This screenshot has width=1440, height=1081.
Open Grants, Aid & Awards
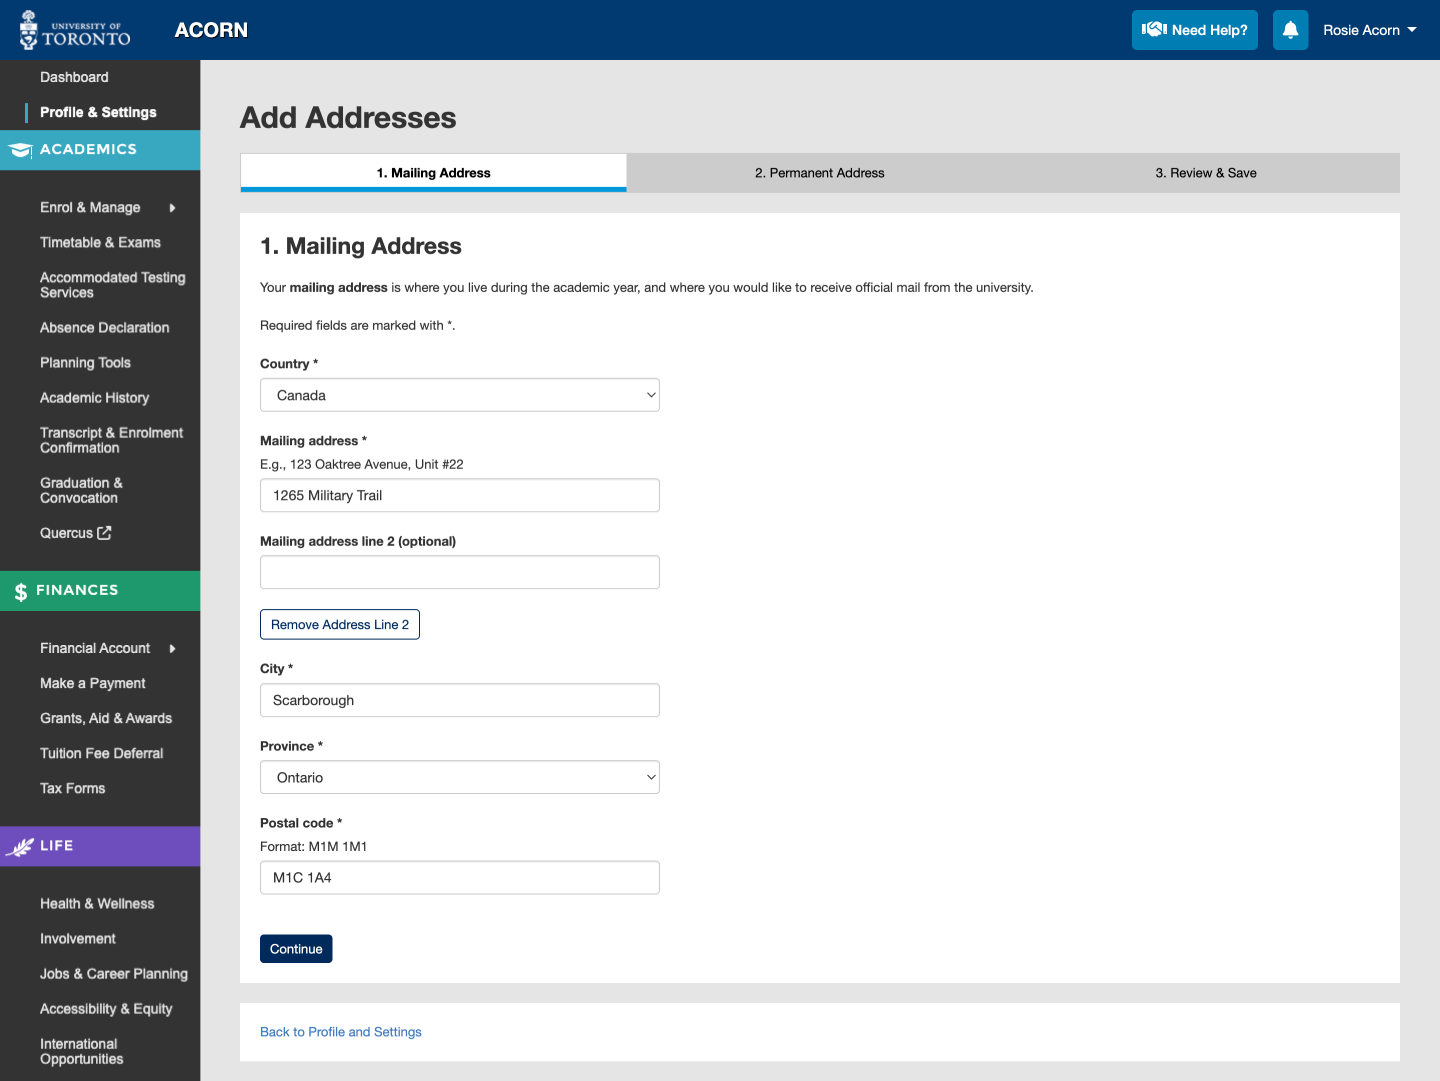pos(106,718)
